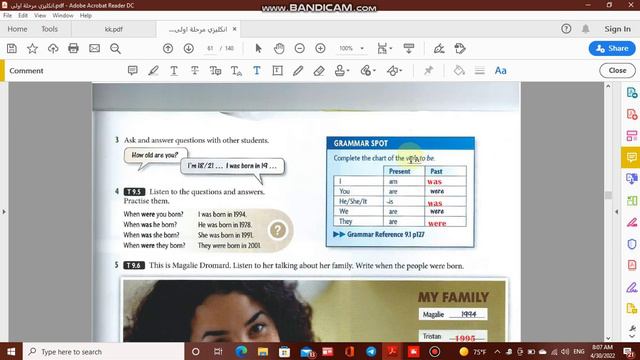This screenshot has height=360, width=640.
Task: Send file by email icon
Action: point(94,49)
